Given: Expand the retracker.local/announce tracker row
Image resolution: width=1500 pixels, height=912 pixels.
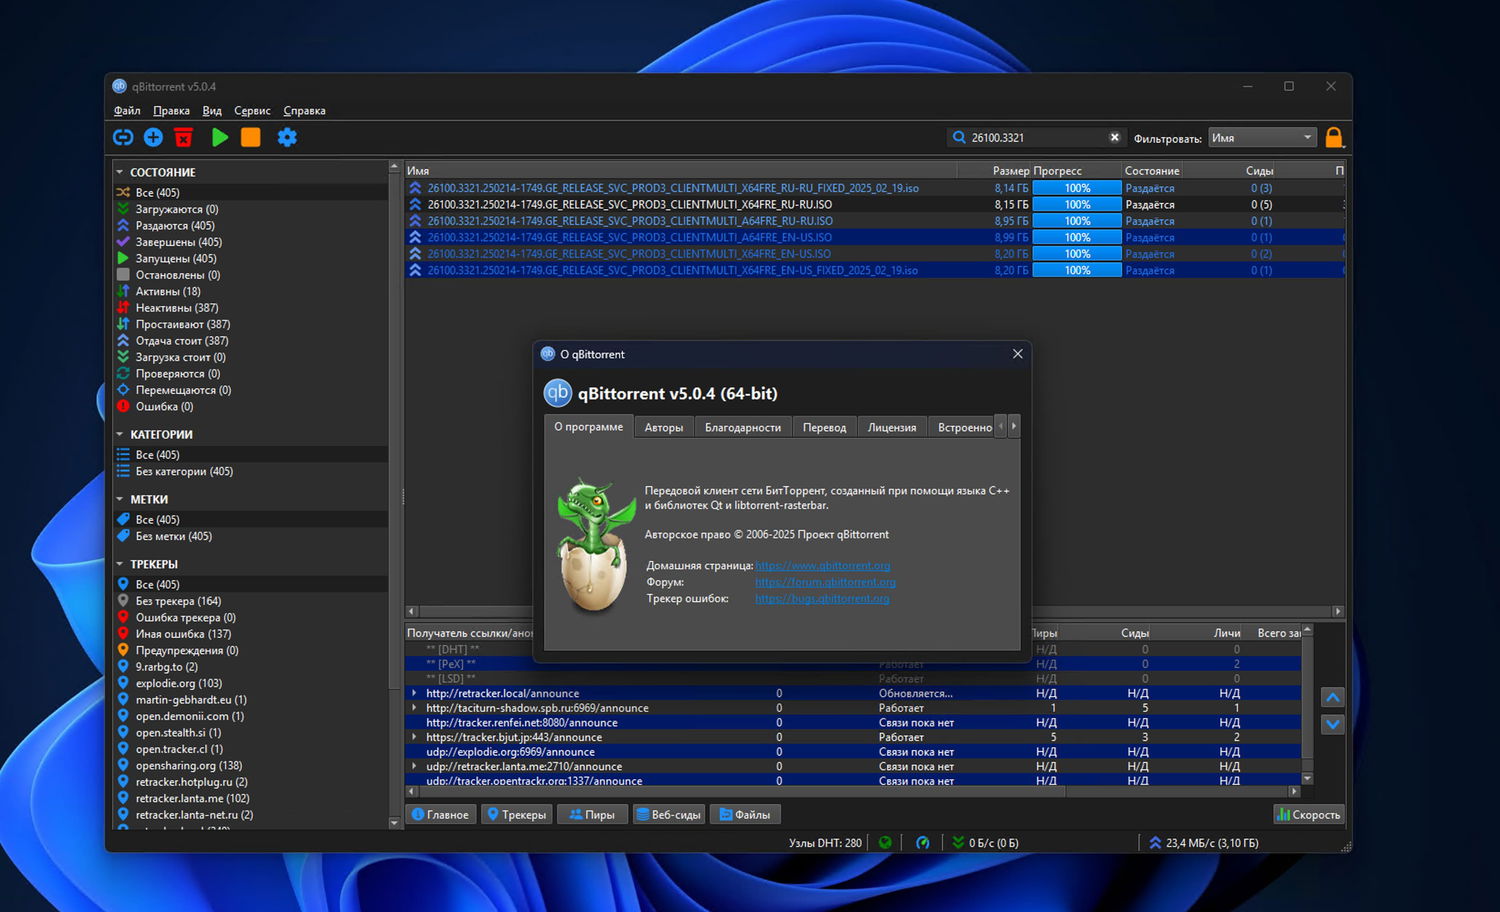Looking at the screenshot, I should coord(415,693).
